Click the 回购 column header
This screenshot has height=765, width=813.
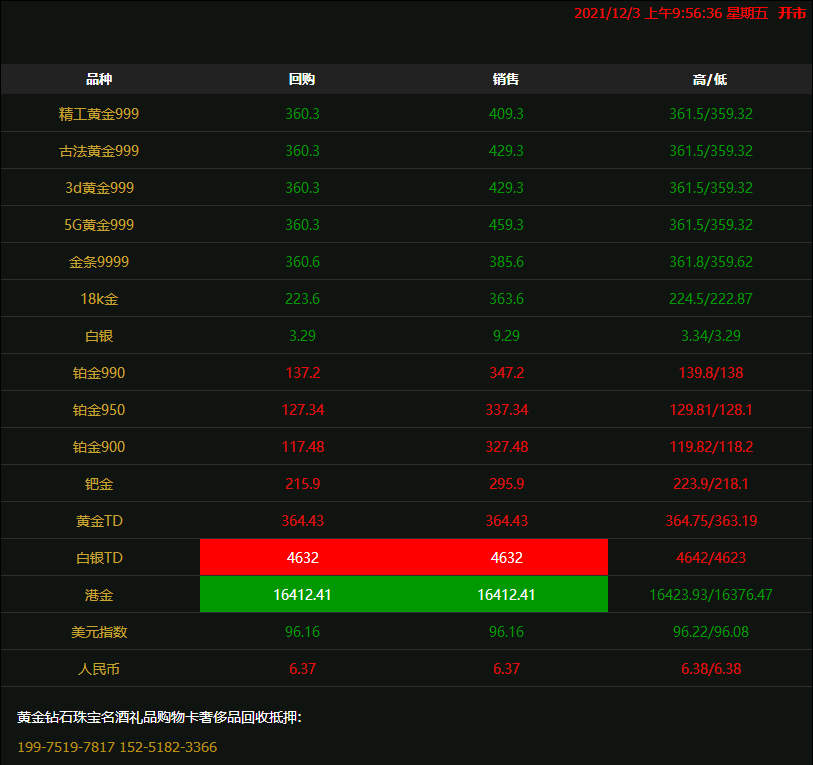[x=302, y=79]
